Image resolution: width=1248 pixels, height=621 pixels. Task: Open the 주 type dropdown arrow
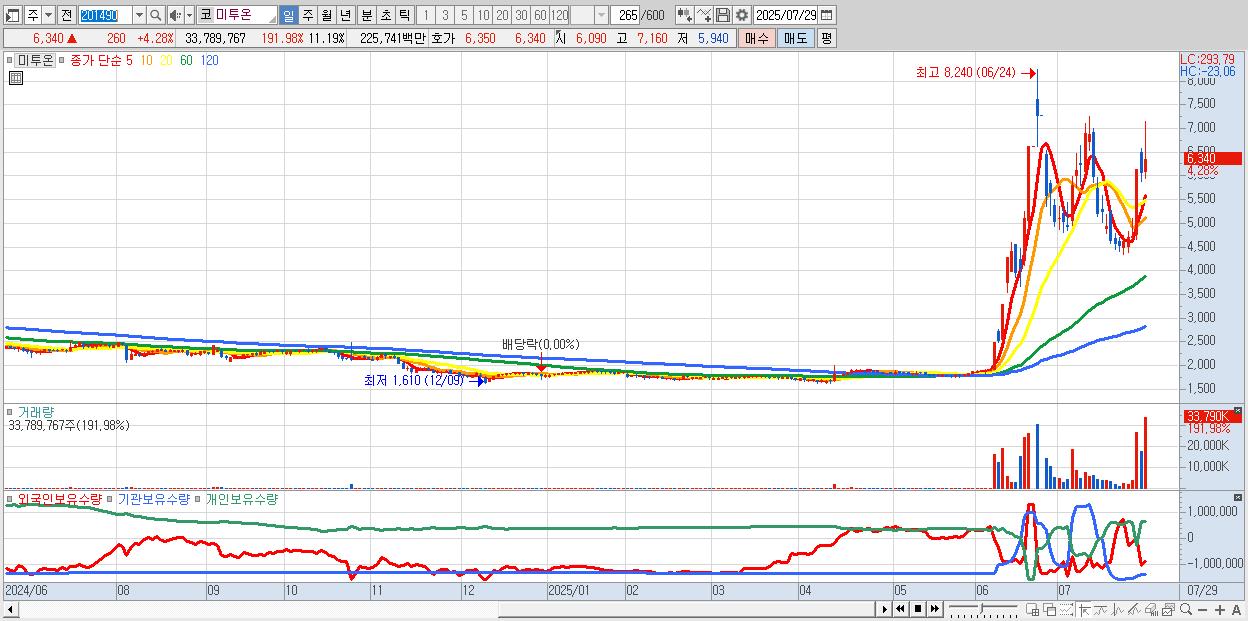48,15
